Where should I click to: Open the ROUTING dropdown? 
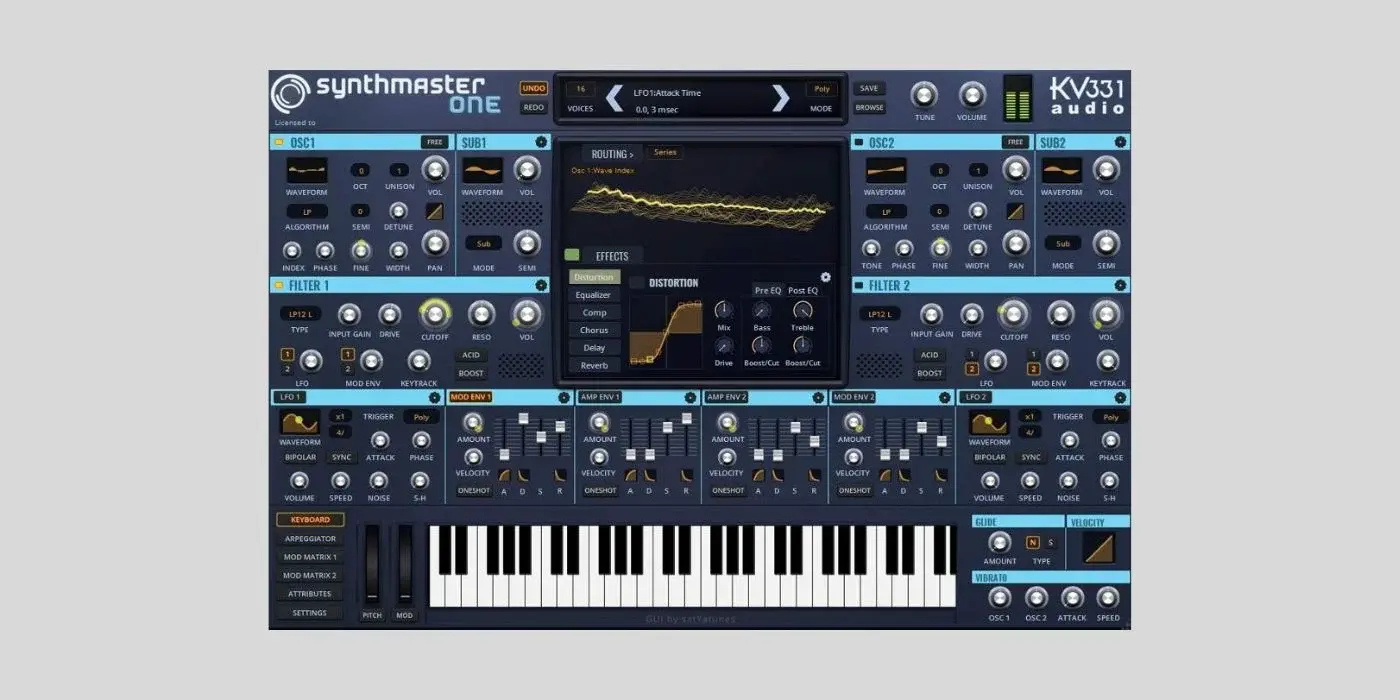(x=613, y=151)
